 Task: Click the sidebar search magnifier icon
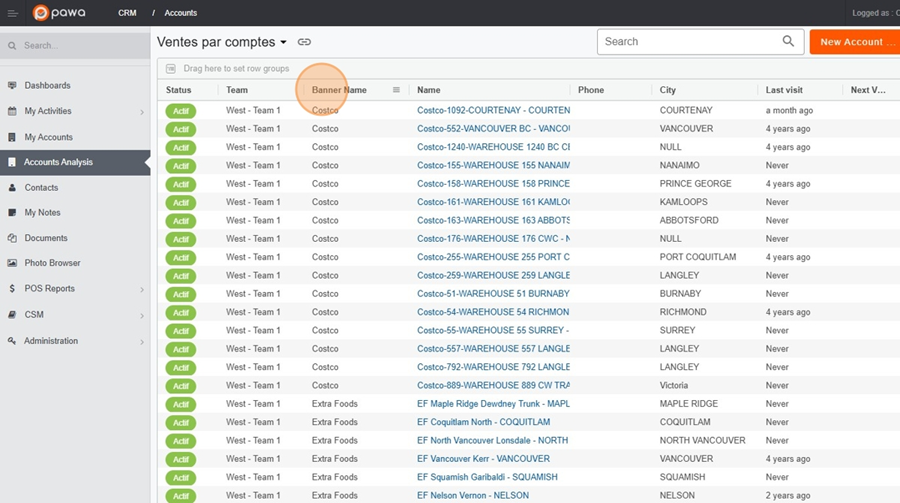click(x=12, y=45)
